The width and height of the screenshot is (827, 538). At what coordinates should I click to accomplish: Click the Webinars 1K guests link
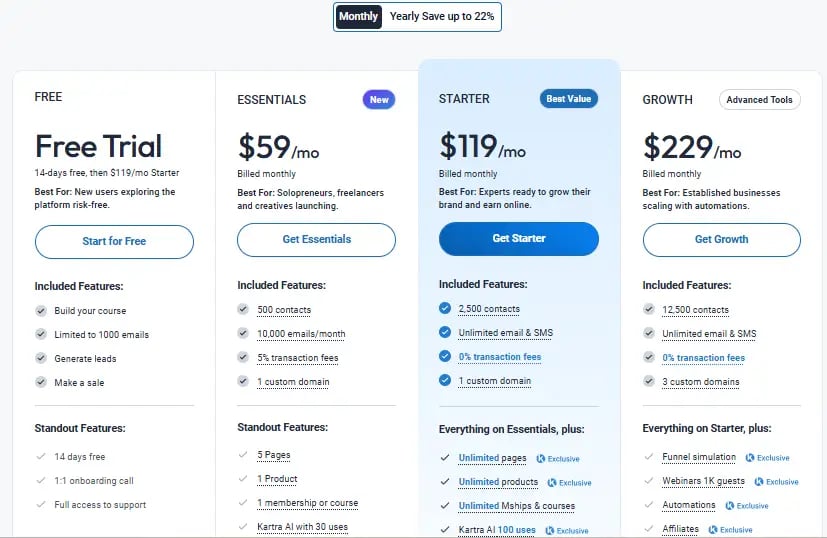[704, 481]
